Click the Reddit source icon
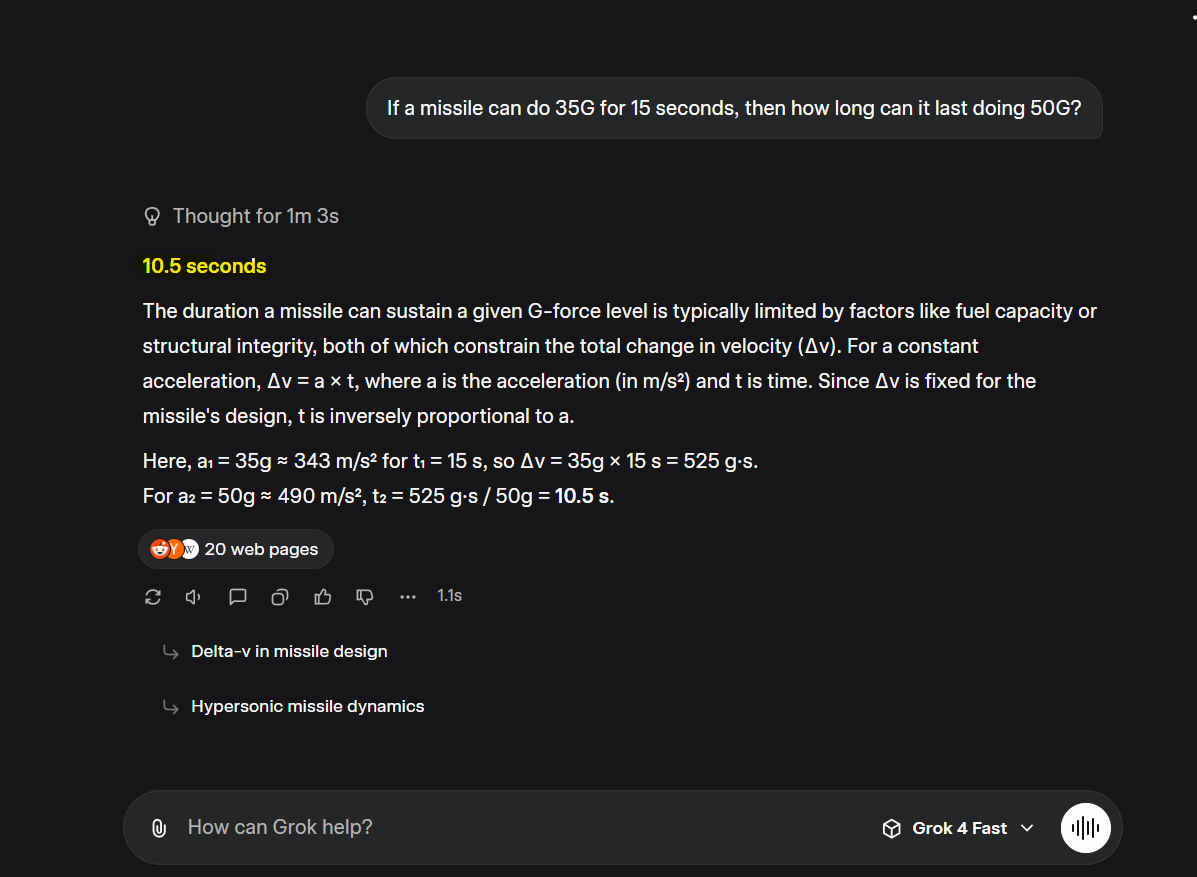This screenshot has height=877, width=1197. 159,549
